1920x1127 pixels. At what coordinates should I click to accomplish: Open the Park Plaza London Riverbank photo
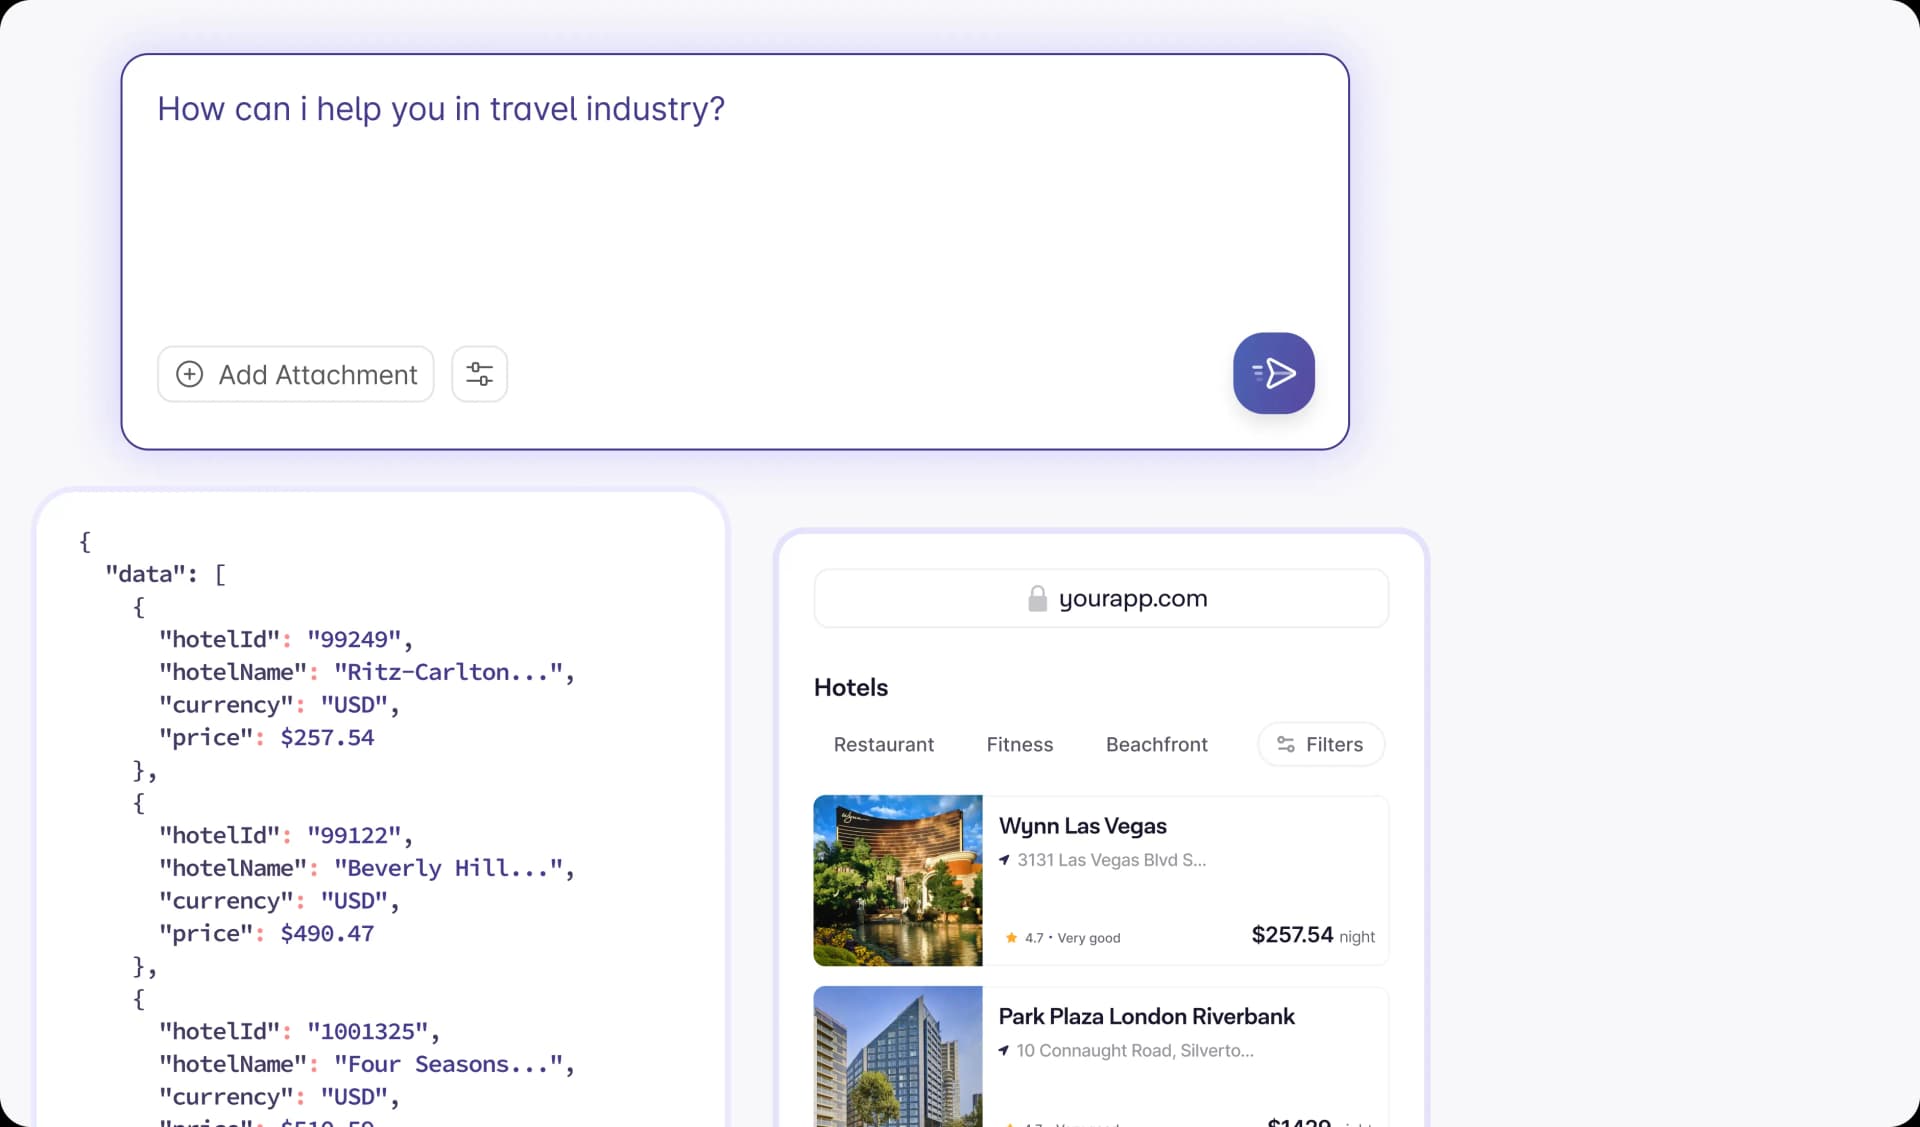coord(897,1056)
